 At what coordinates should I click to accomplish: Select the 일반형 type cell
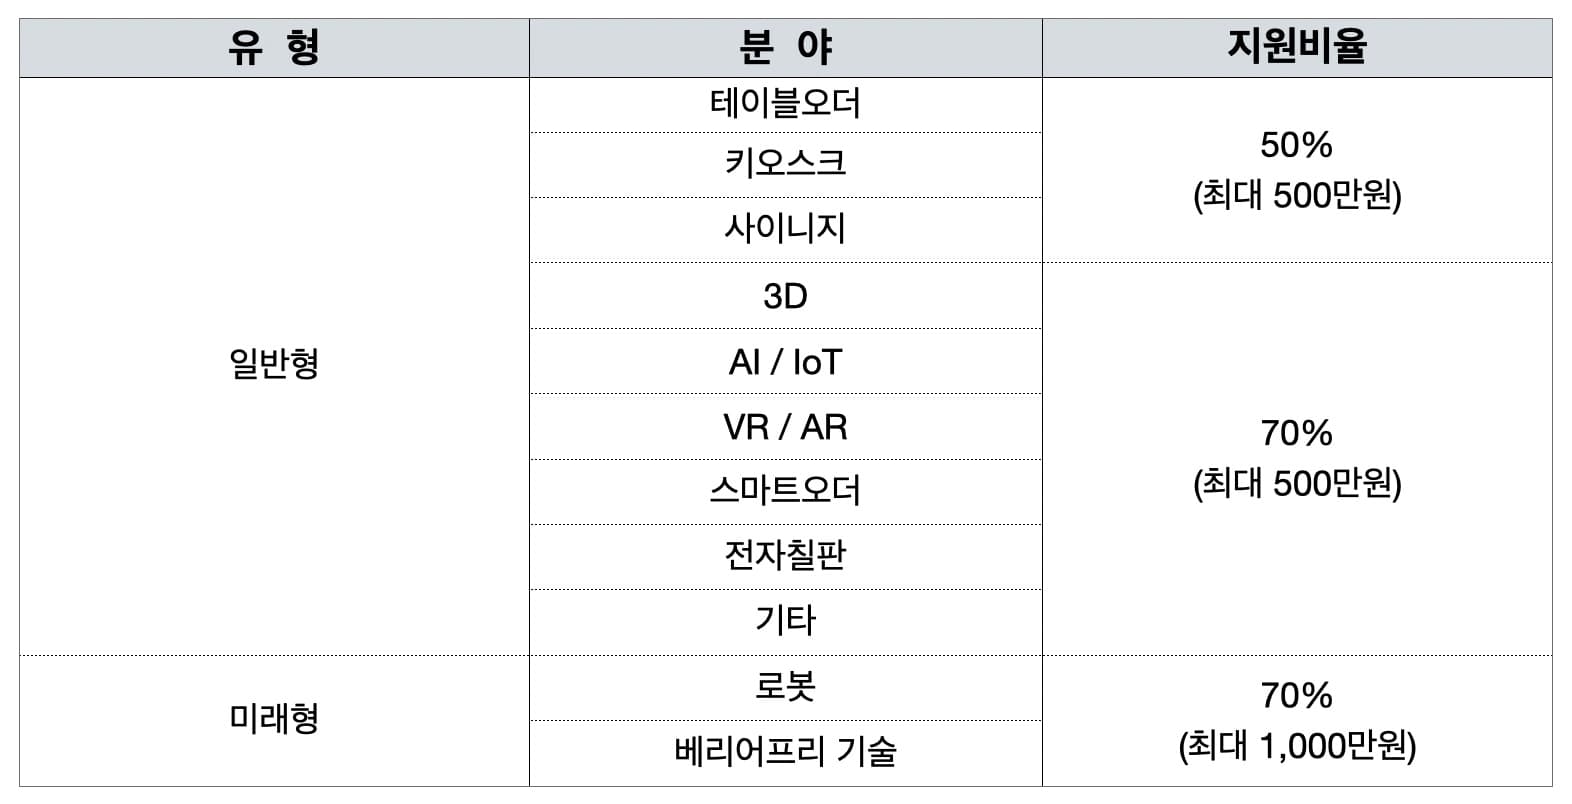273,364
